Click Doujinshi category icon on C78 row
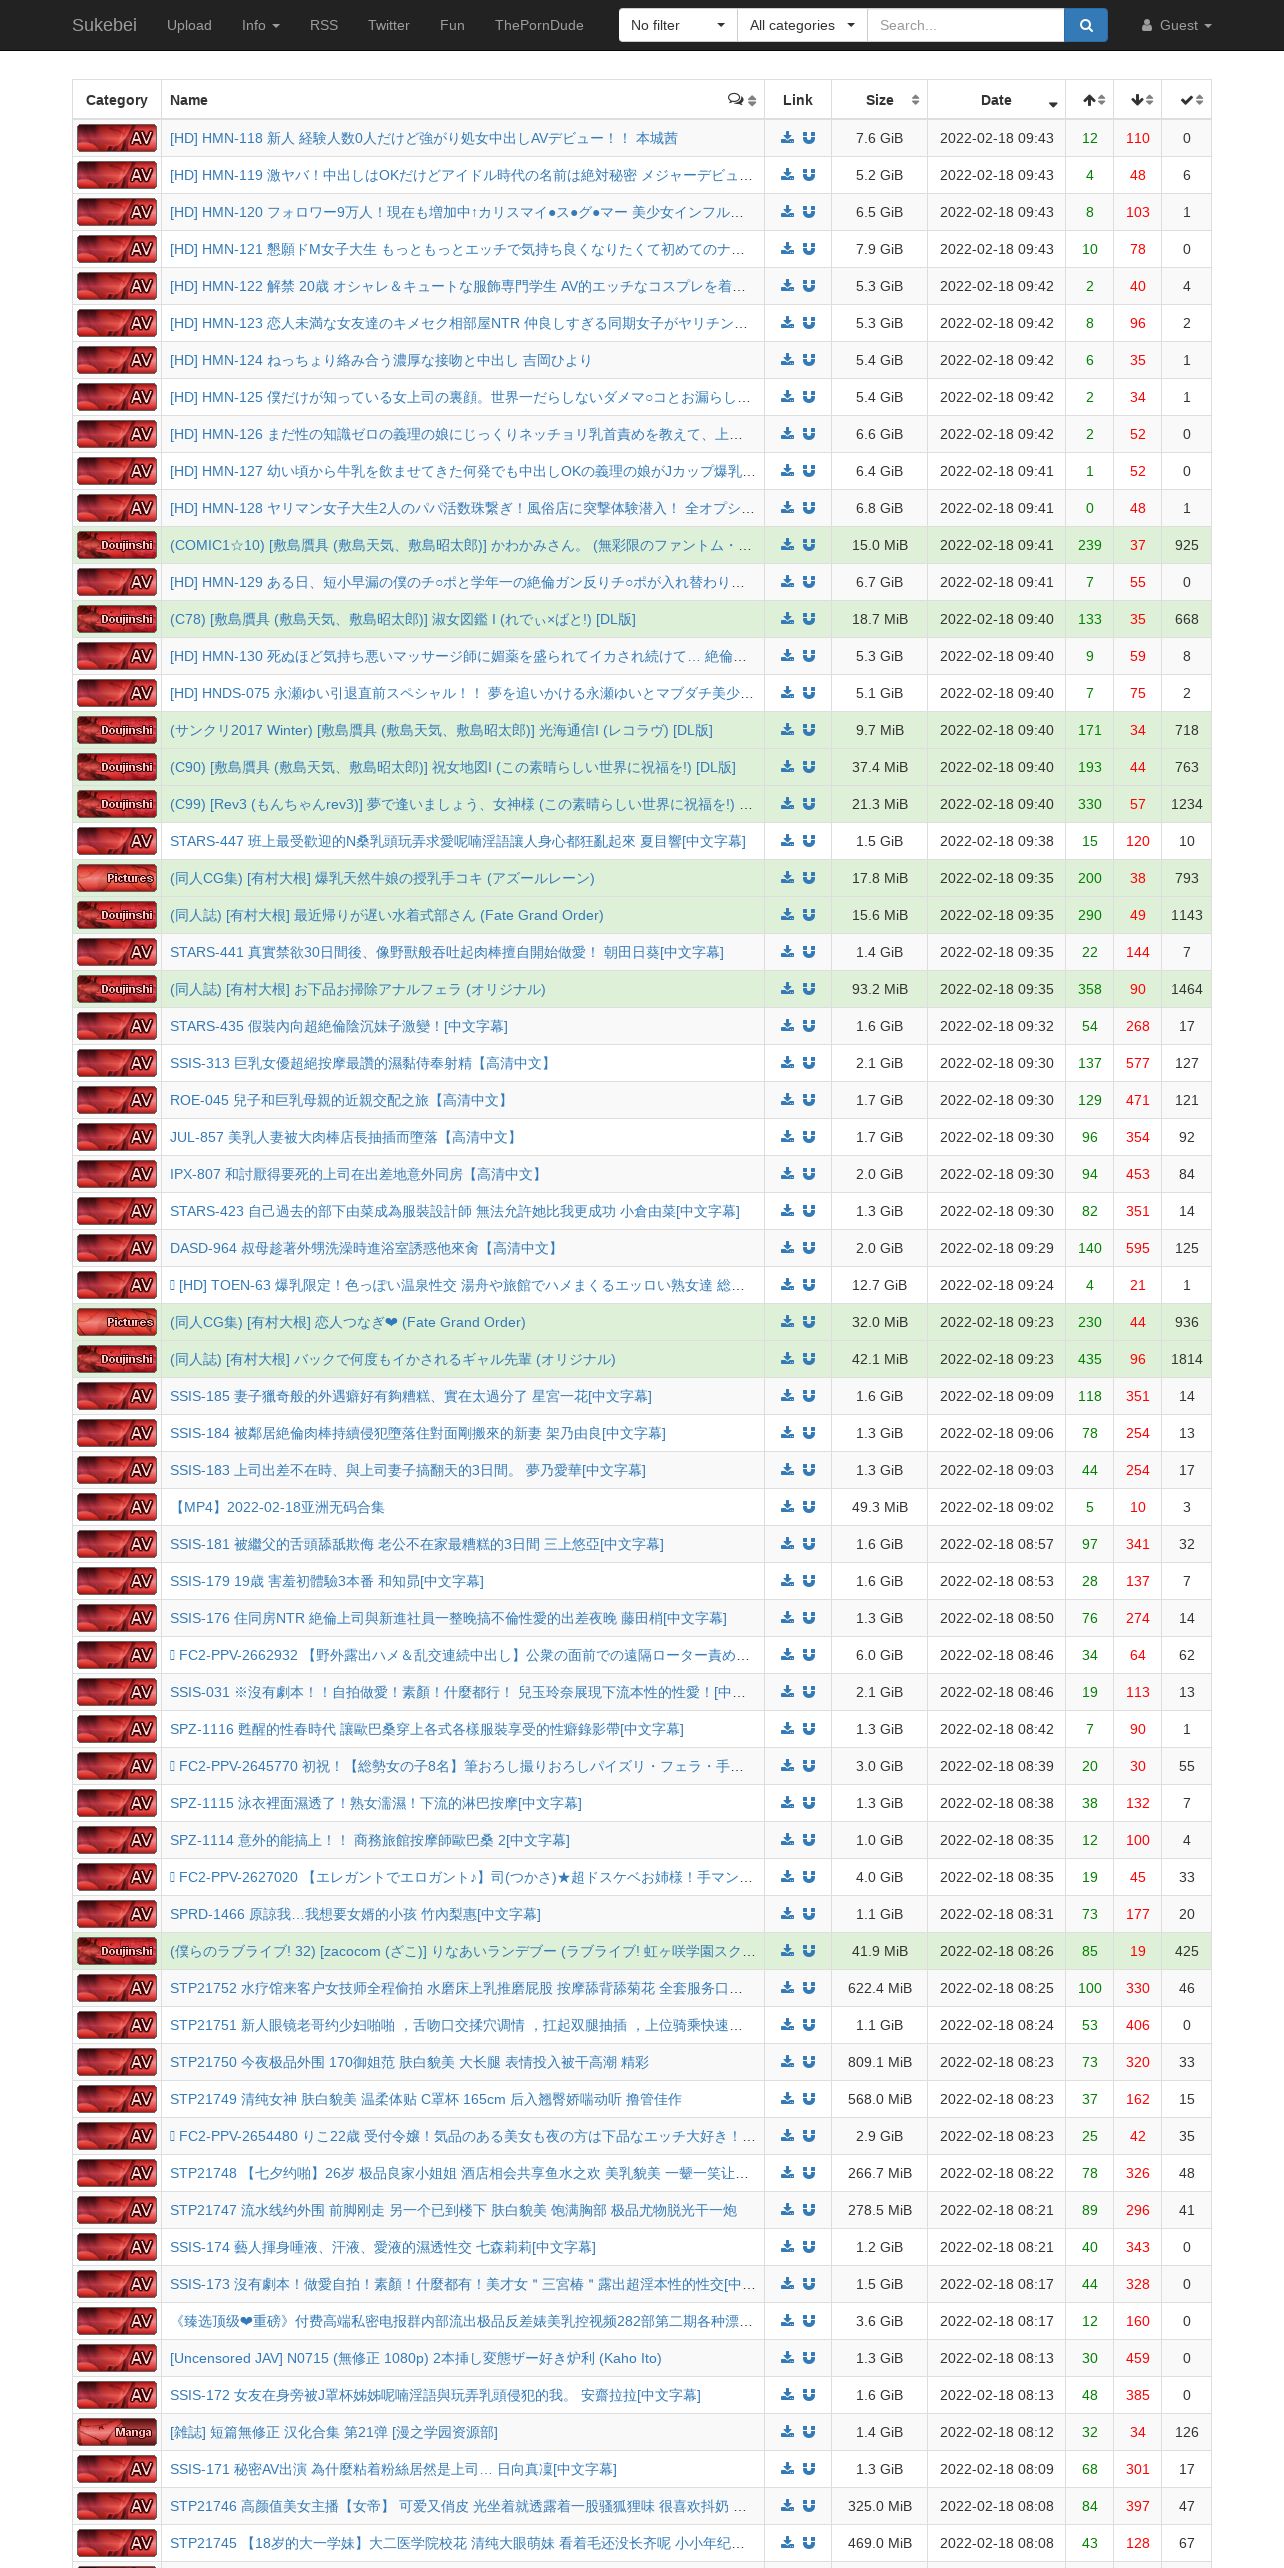Viewport: 1284px width, 2568px height. pyautogui.click(x=117, y=619)
